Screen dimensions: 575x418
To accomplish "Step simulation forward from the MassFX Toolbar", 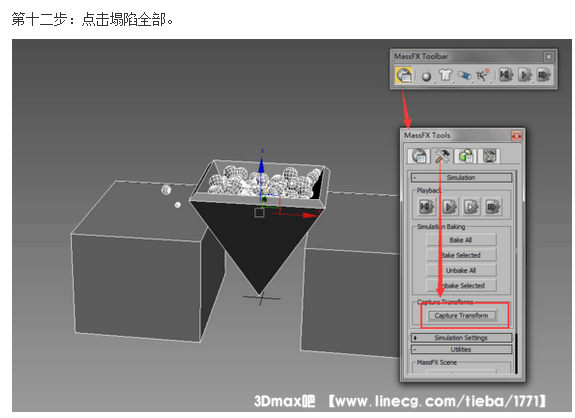I will (543, 75).
